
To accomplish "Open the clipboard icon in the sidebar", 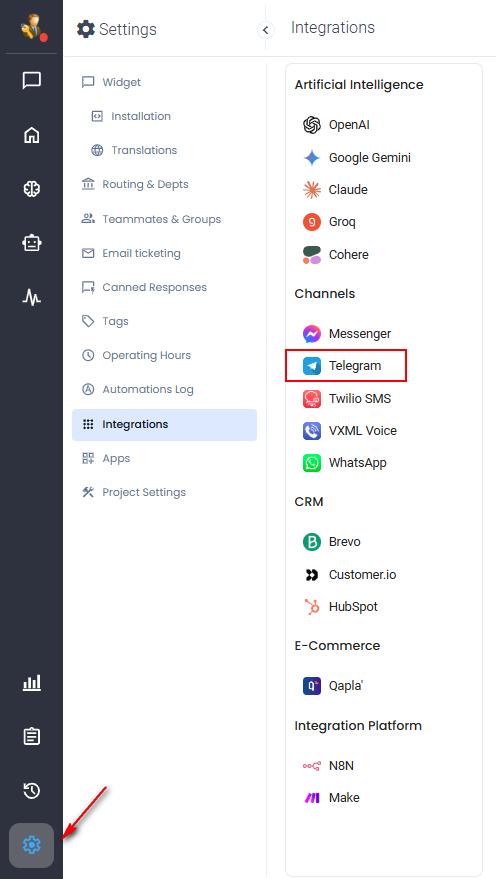I will 31,736.
